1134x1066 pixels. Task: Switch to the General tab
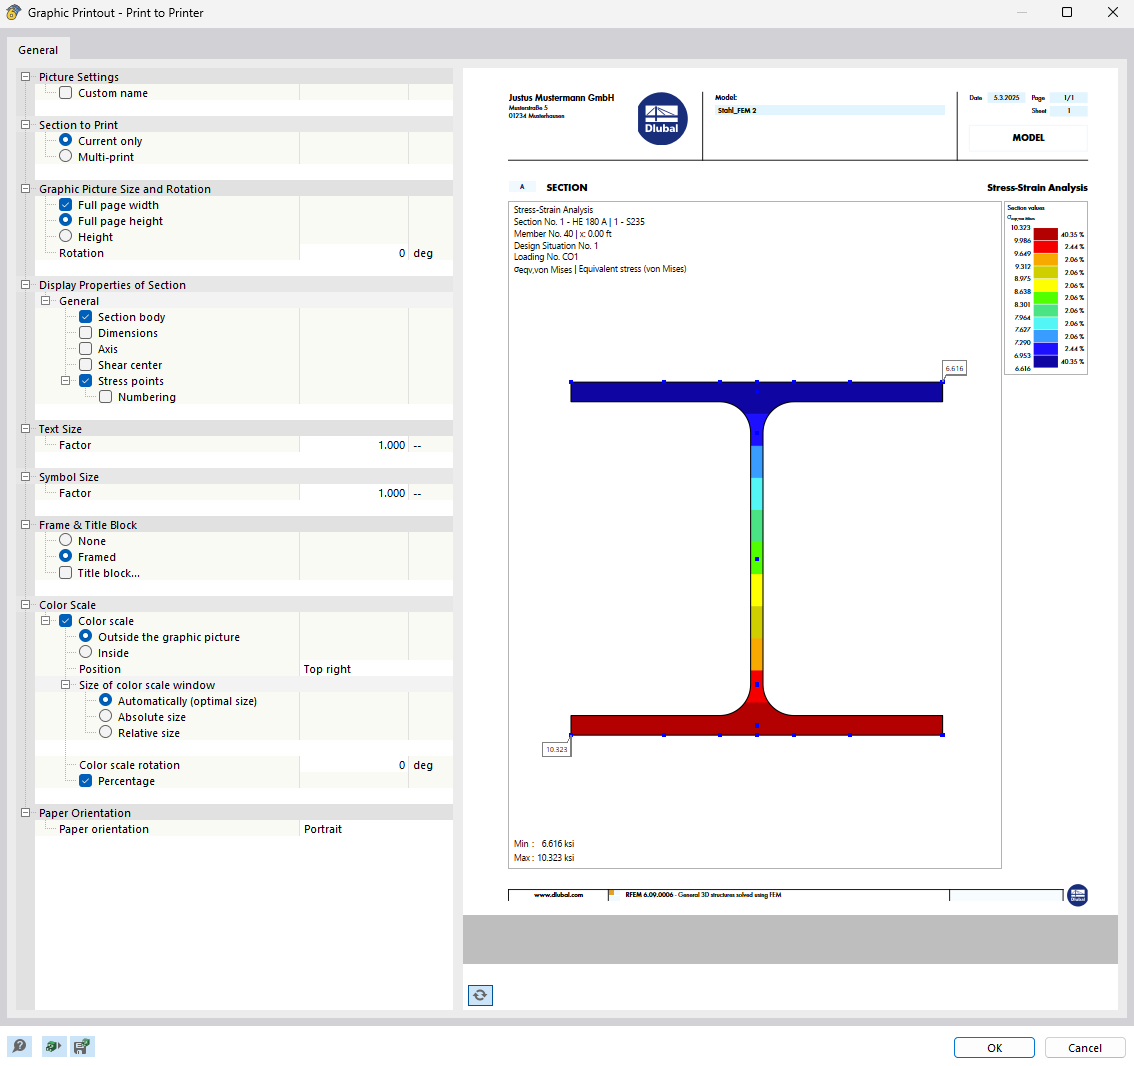point(38,50)
